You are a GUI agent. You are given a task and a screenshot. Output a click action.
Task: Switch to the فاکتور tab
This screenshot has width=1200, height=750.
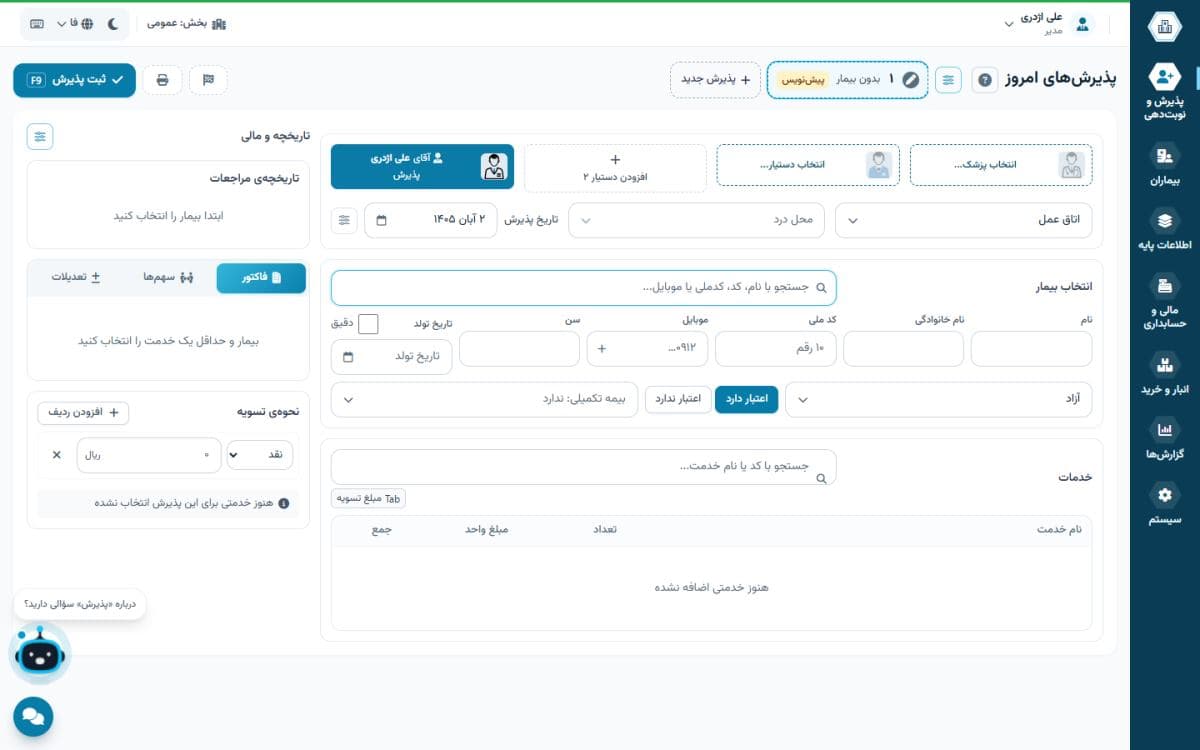(x=261, y=277)
